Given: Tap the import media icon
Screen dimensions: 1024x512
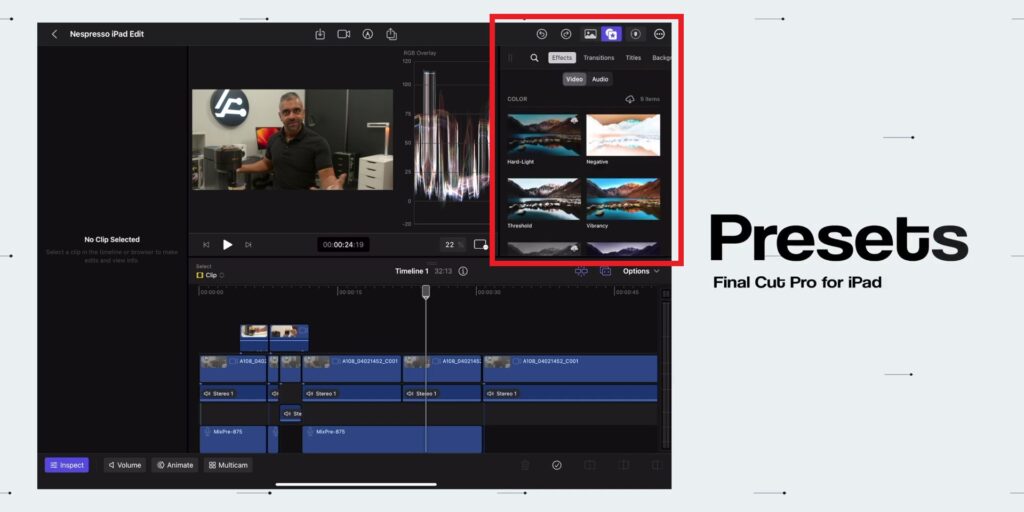Looking at the screenshot, I should pos(320,34).
